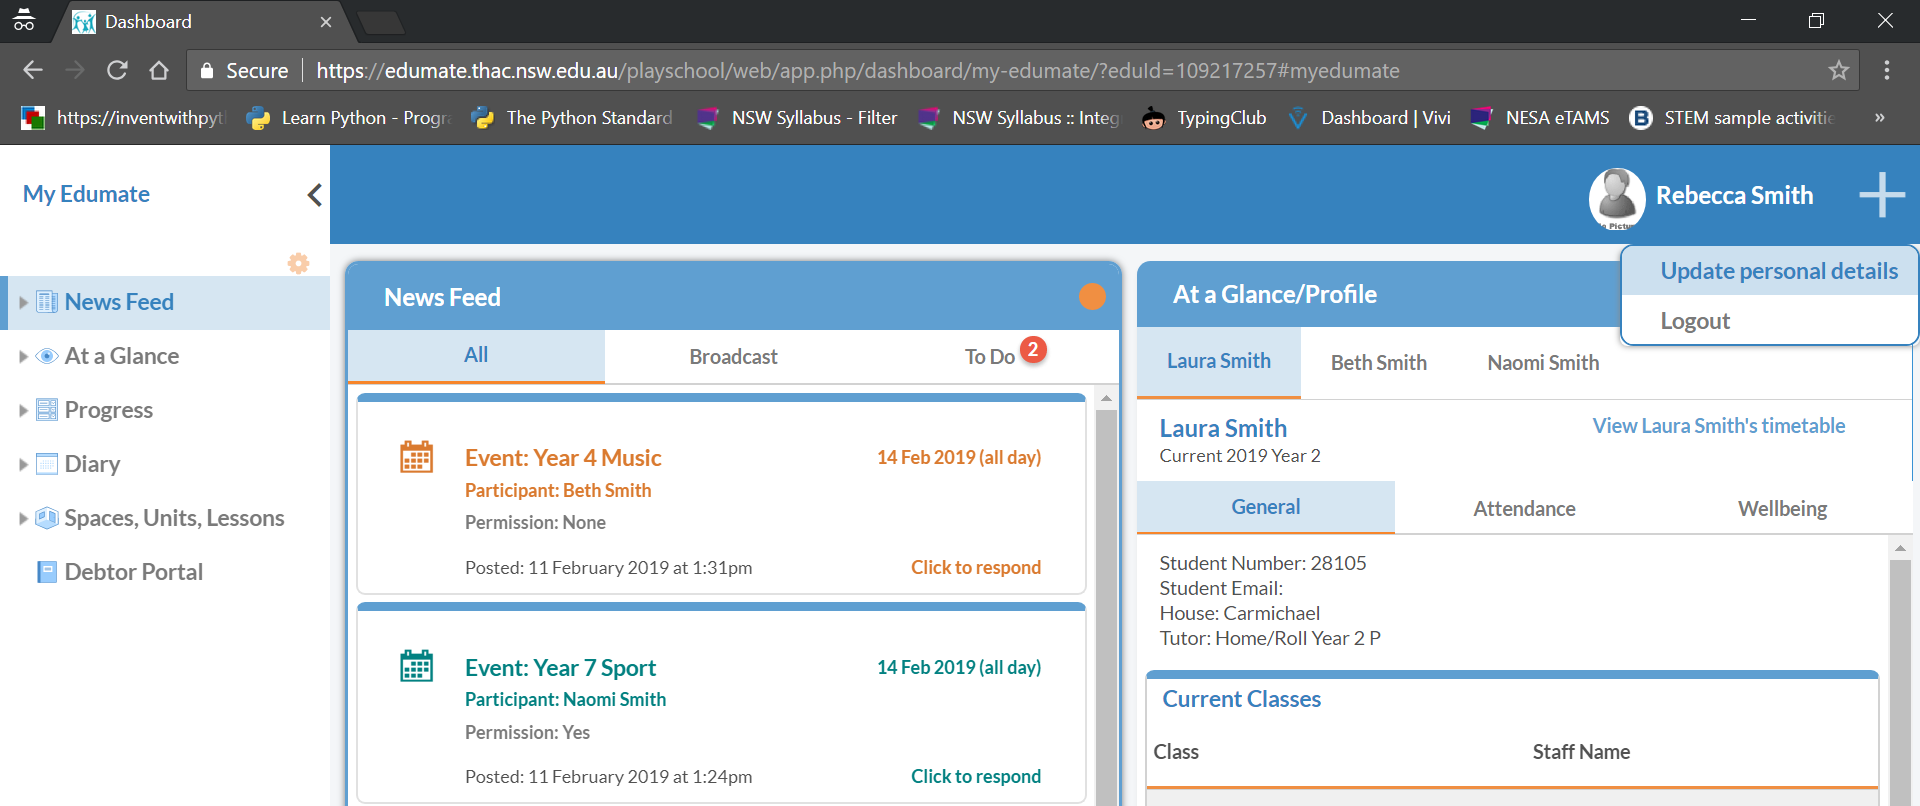Collapse the My Edumate sidebar chevron

(x=314, y=194)
